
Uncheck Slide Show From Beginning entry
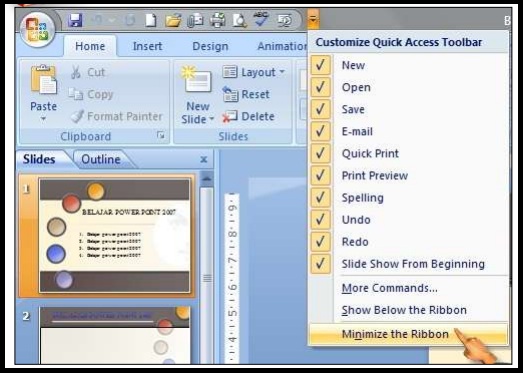click(409, 264)
